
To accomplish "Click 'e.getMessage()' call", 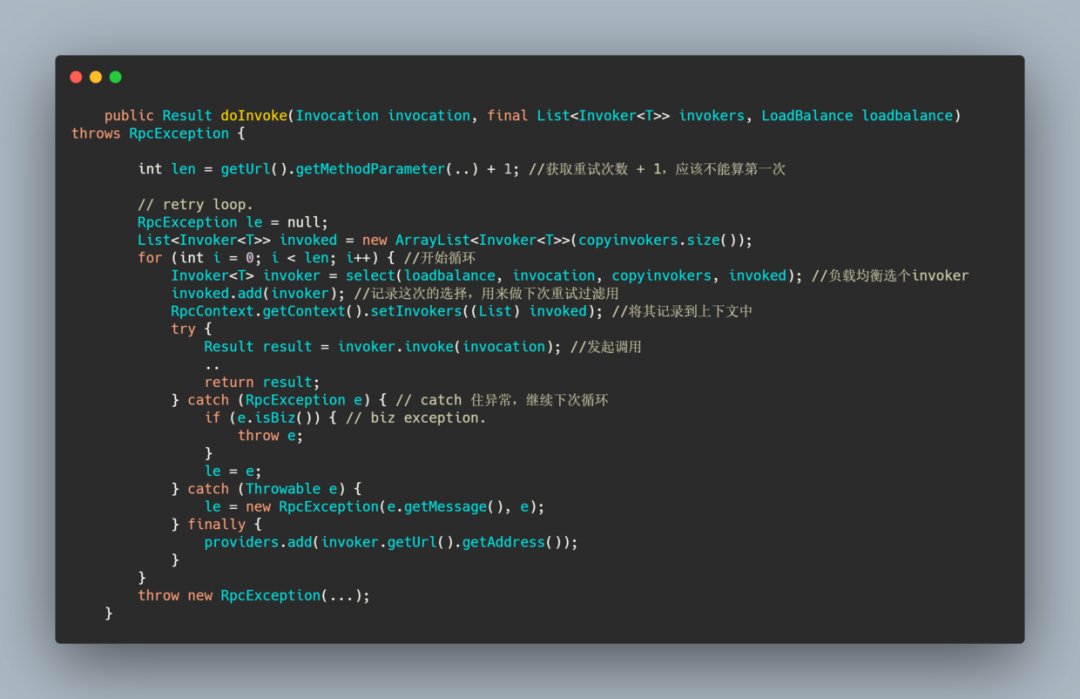I will tap(445, 507).
